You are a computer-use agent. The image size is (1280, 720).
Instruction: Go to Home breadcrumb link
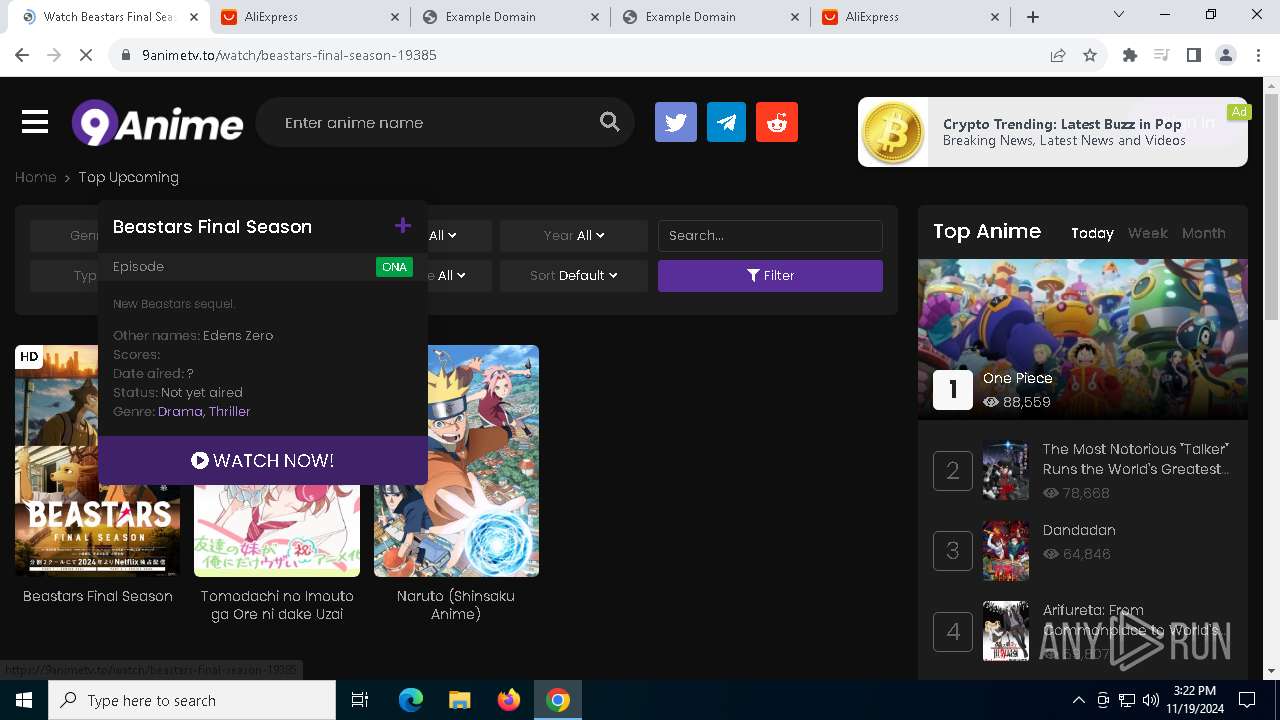[x=35, y=177]
